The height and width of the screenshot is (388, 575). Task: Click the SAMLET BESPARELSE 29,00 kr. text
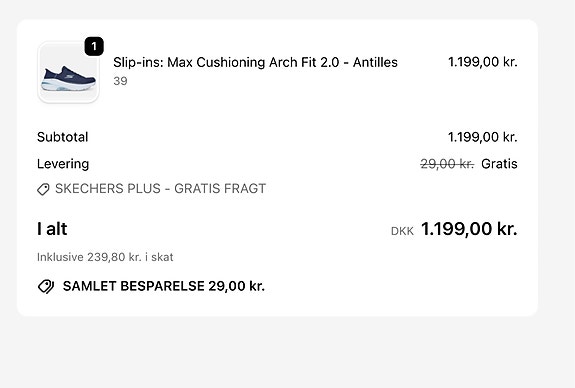(x=164, y=286)
